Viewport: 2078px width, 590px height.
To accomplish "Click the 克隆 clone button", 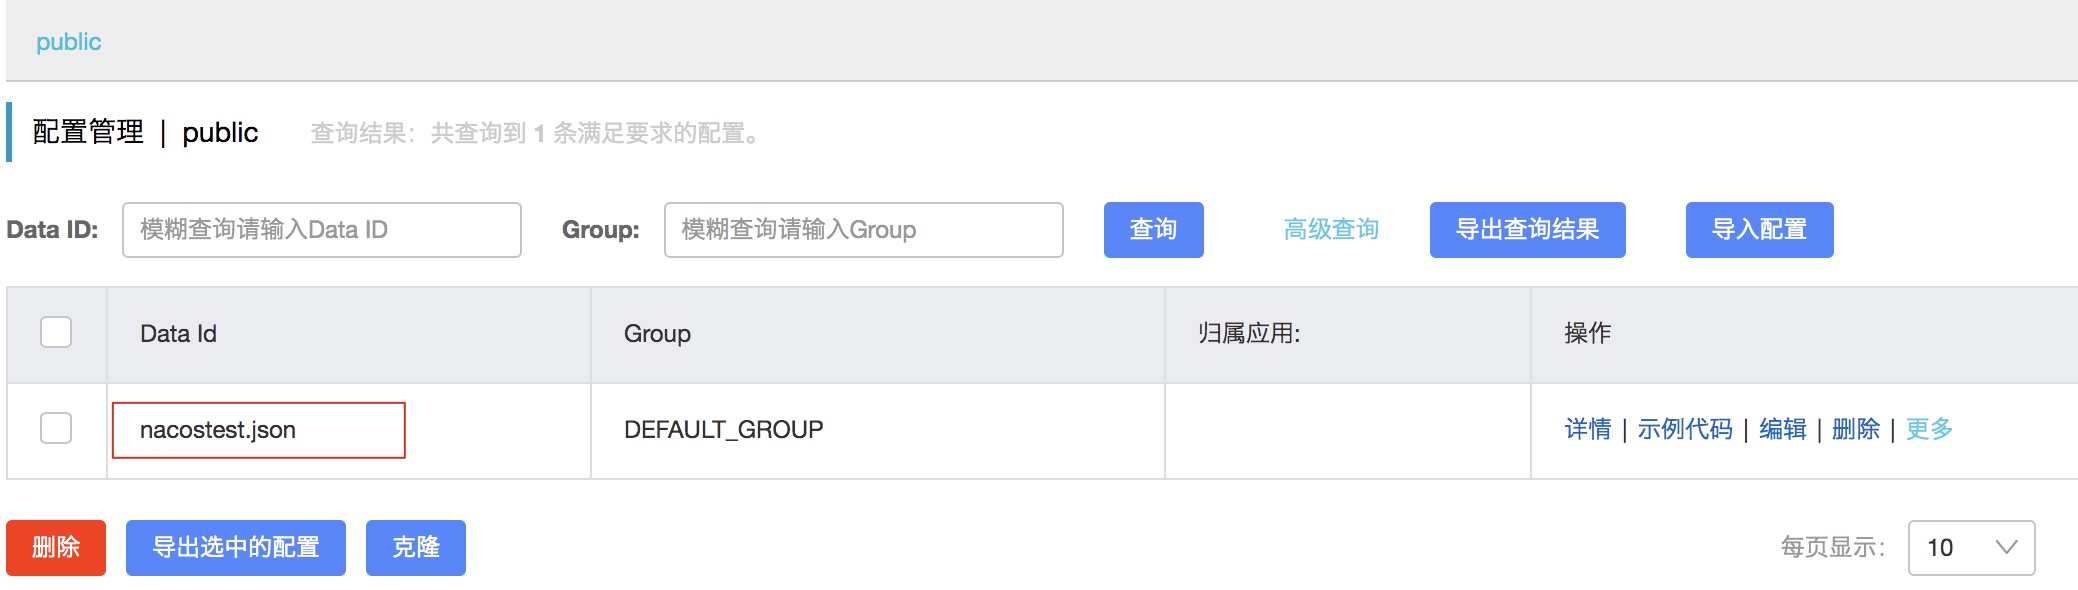I will pyautogui.click(x=416, y=548).
